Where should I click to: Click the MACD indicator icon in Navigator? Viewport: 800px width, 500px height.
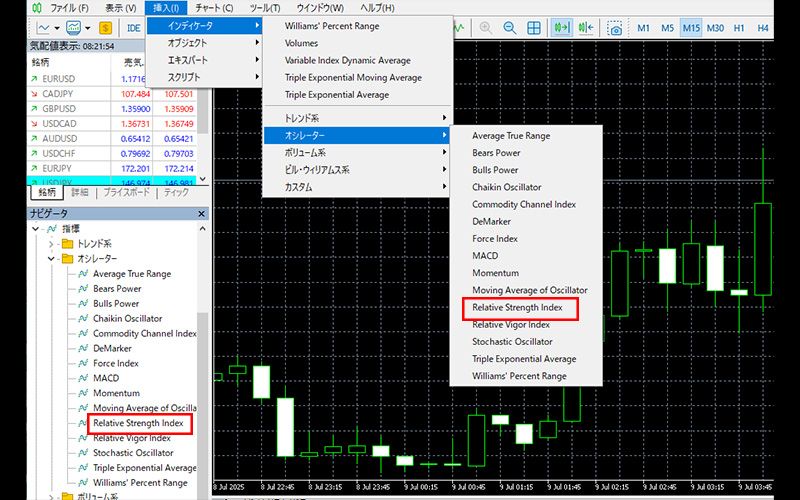(84, 378)
